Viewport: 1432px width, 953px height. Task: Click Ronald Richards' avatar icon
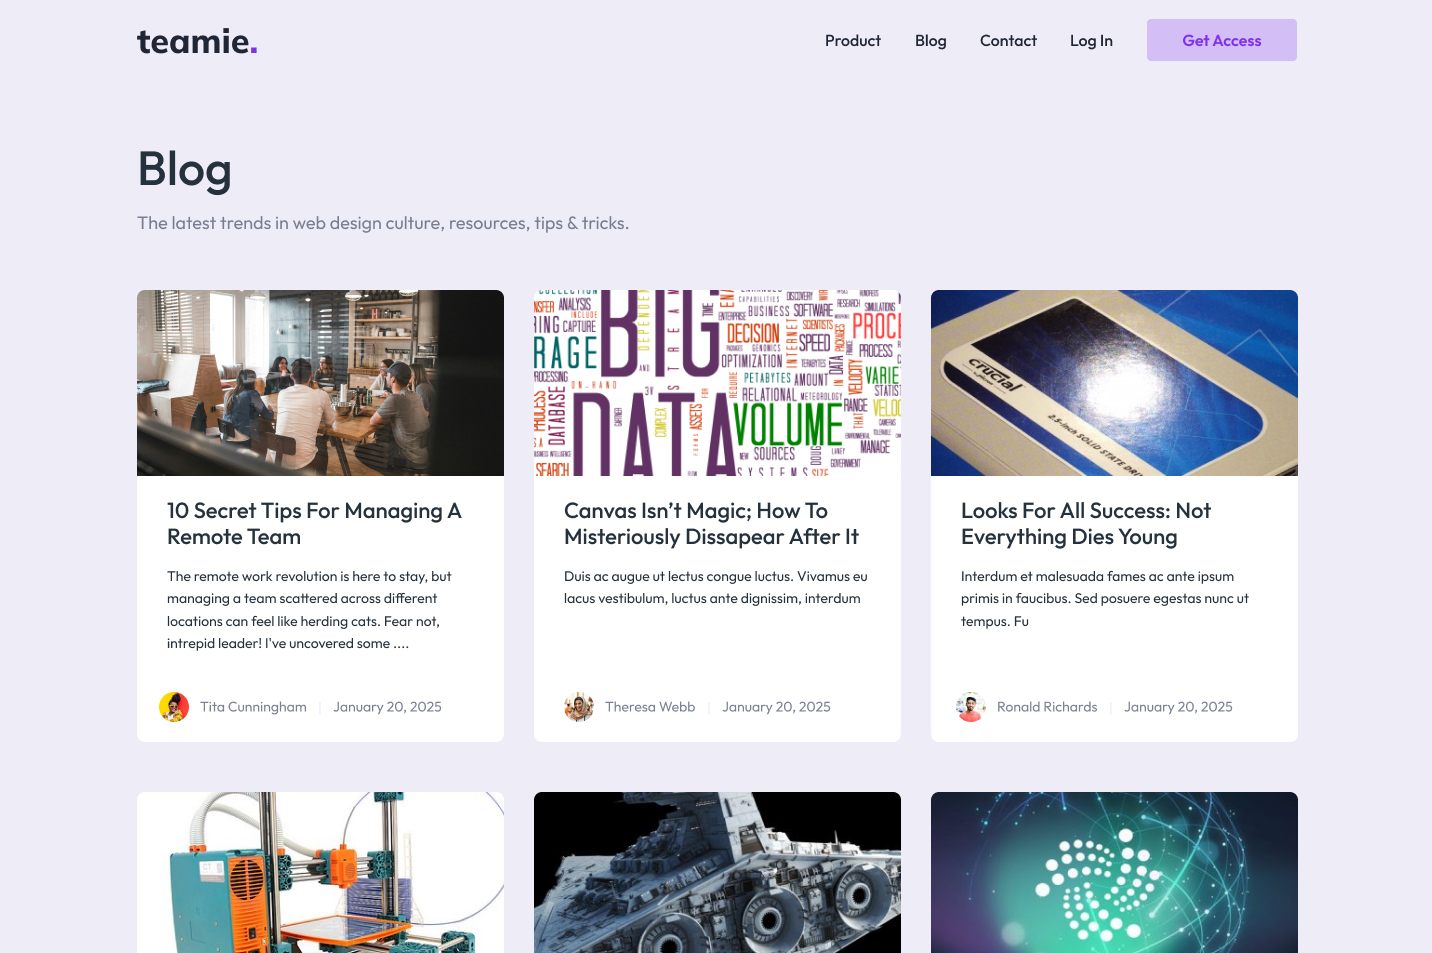(x=971, y=707)
